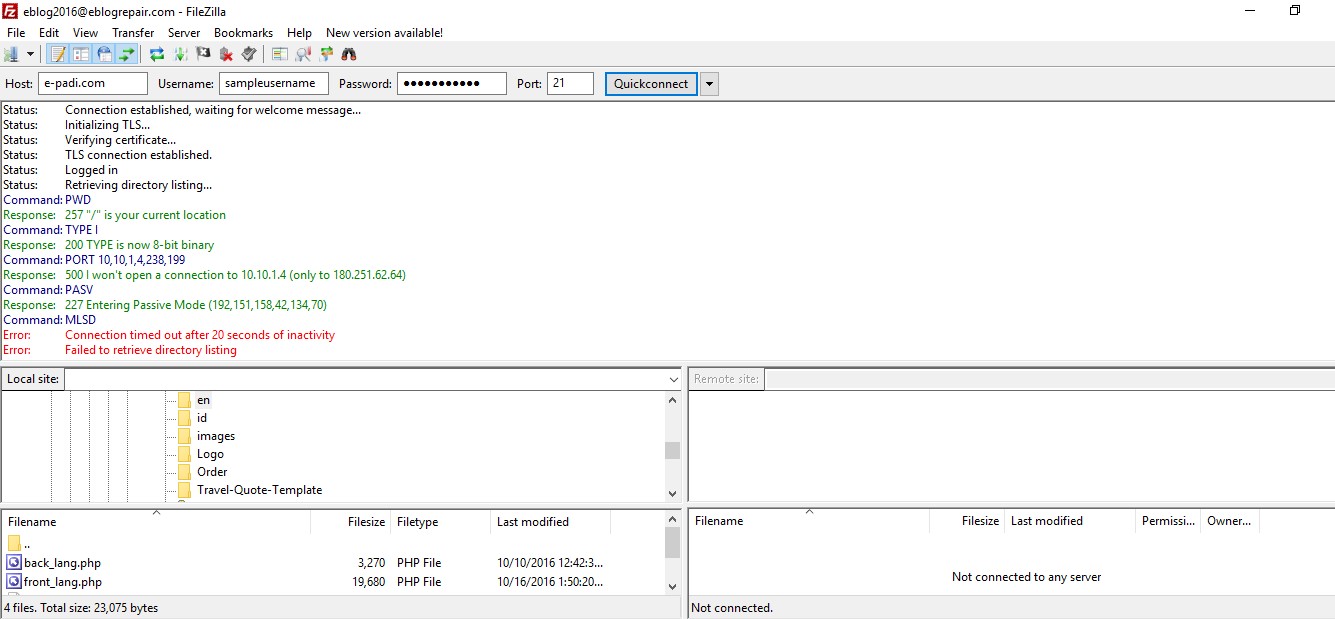Click the magnifier filter toolbar icon

pyautogui.click(x=302, y=54)
